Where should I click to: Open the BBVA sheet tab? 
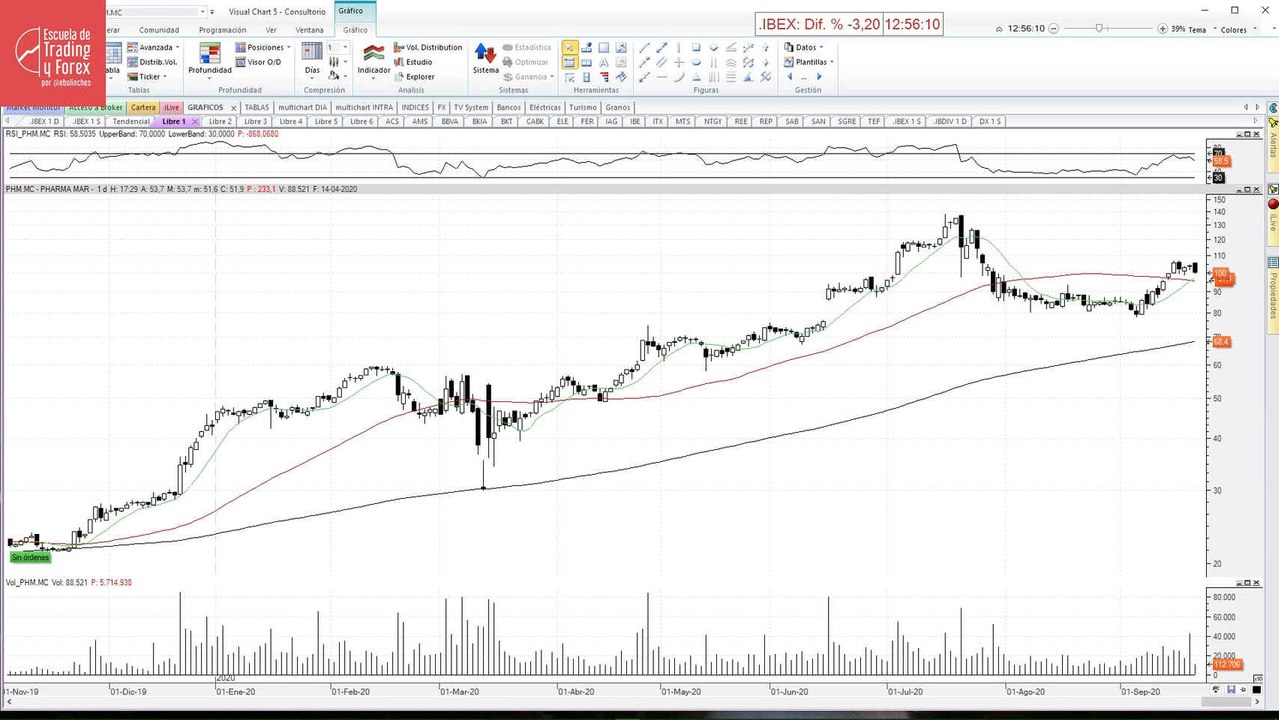450,121
